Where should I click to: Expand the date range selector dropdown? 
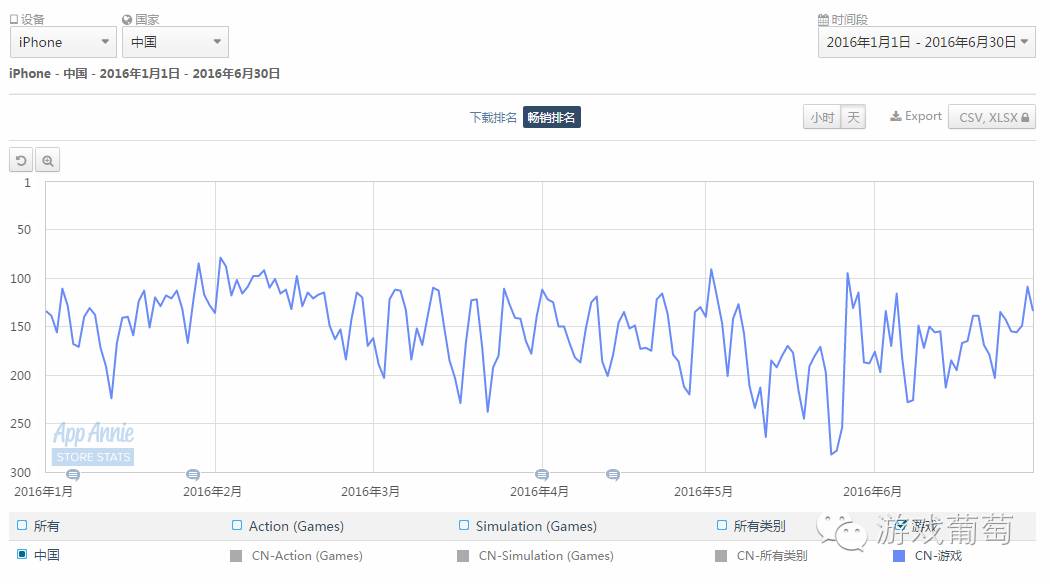click(x=926, y=42)
